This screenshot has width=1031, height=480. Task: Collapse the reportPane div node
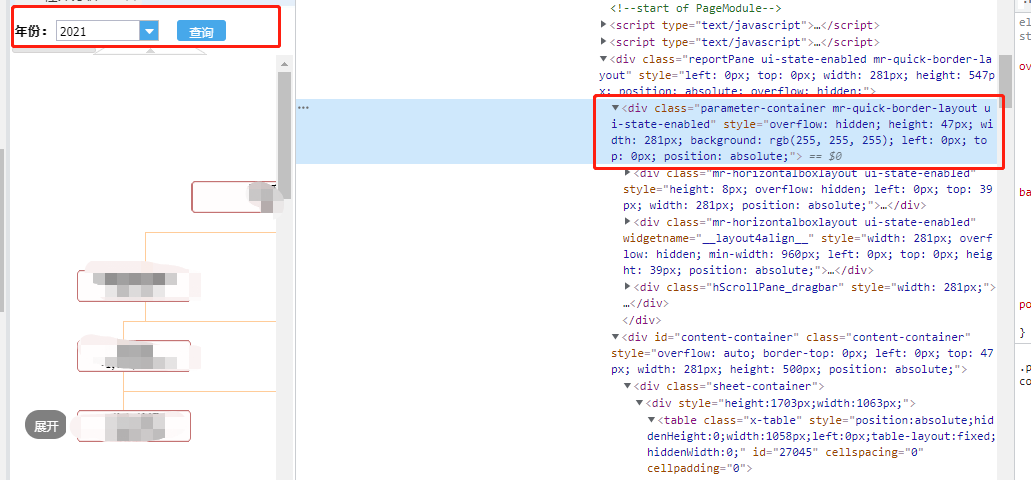pos(604,59)
